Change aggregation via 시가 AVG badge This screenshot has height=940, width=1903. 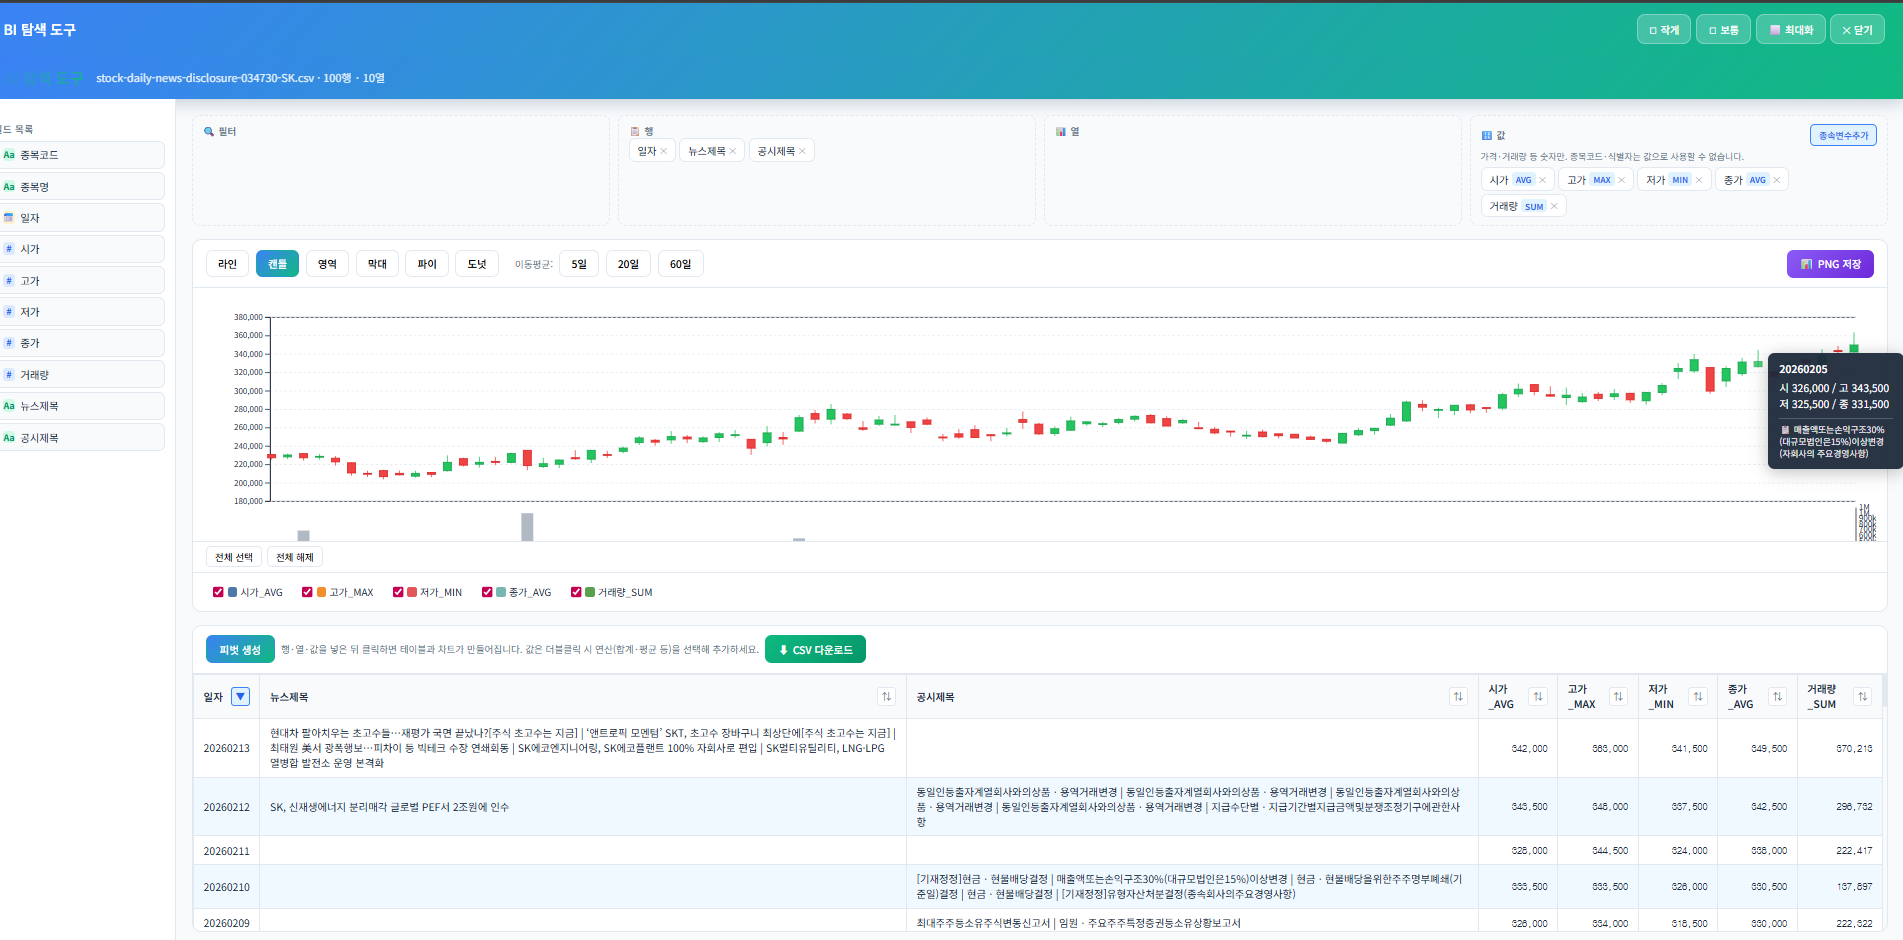click(1523, 180)
